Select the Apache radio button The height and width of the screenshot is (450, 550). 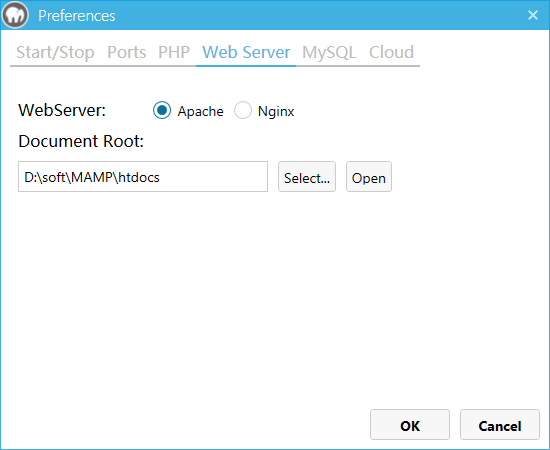tap(162, 110)
